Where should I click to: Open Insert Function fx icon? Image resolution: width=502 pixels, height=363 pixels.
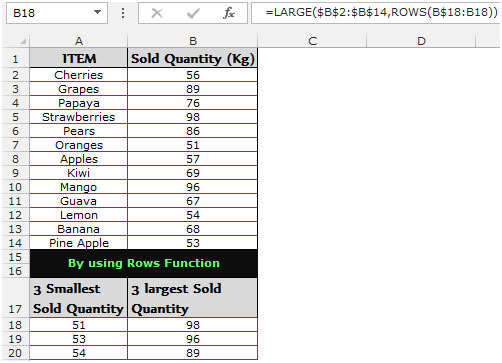tap(229, 13)
